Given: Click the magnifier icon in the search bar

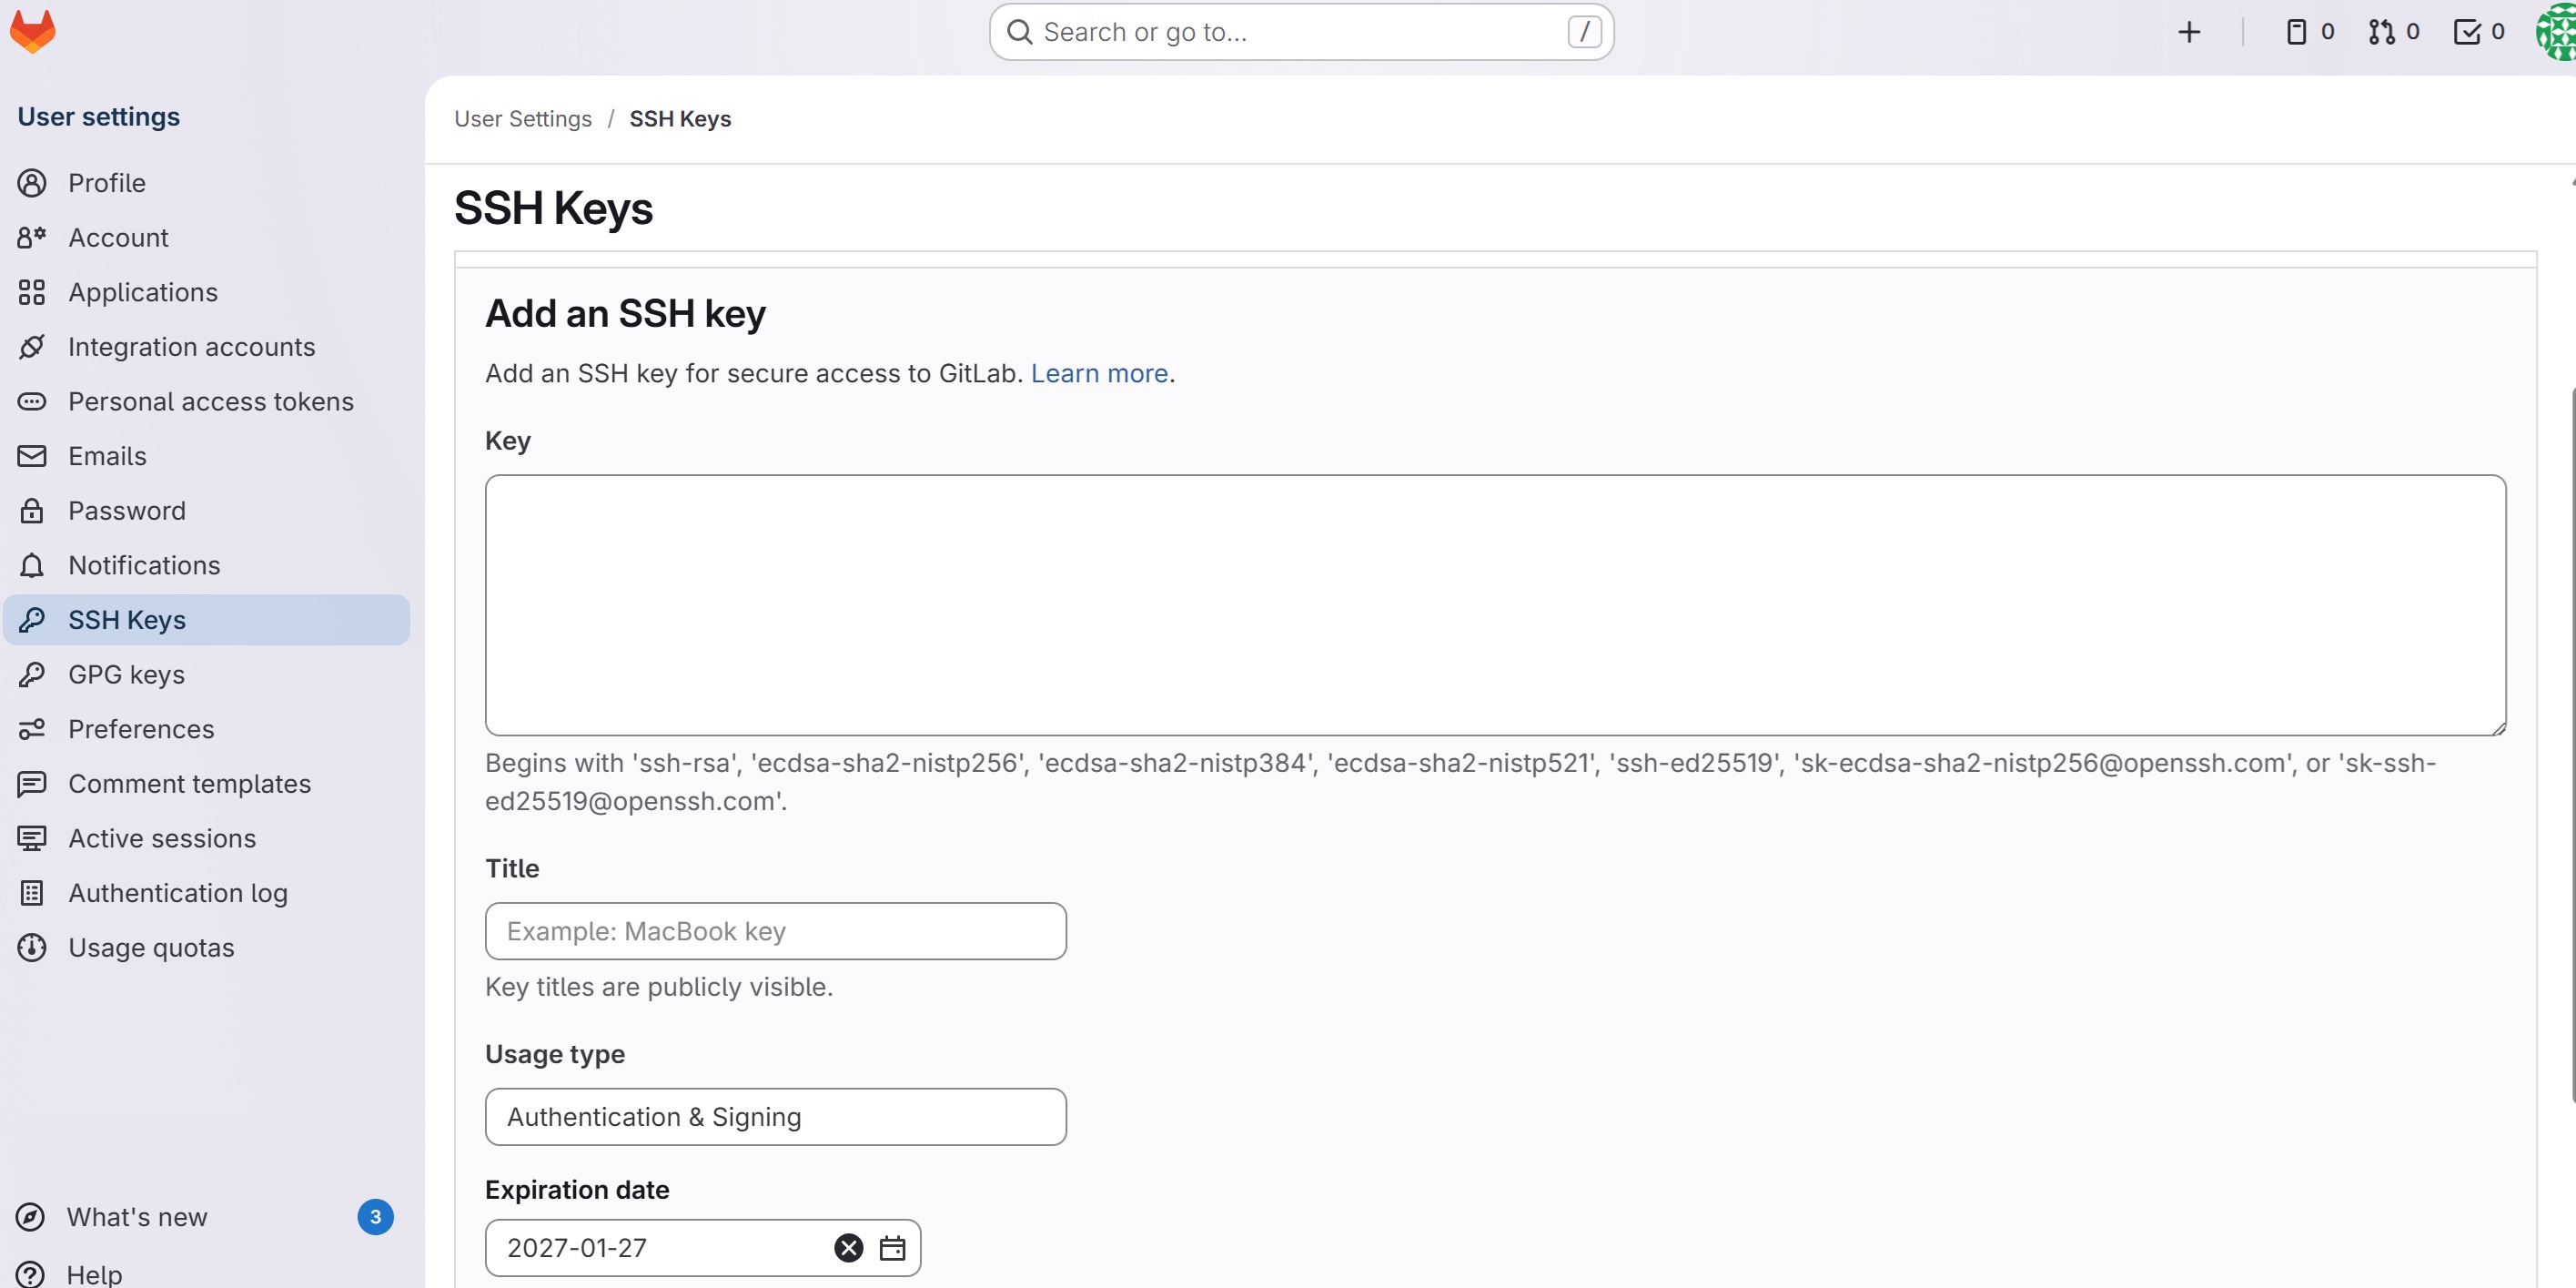Looking at the screenshot, I should 1020,31.
